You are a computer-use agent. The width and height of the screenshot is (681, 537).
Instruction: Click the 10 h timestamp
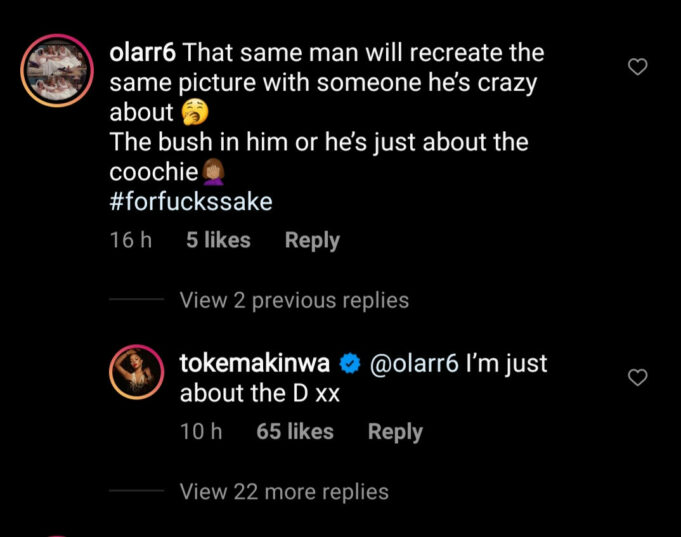(201, 432)
